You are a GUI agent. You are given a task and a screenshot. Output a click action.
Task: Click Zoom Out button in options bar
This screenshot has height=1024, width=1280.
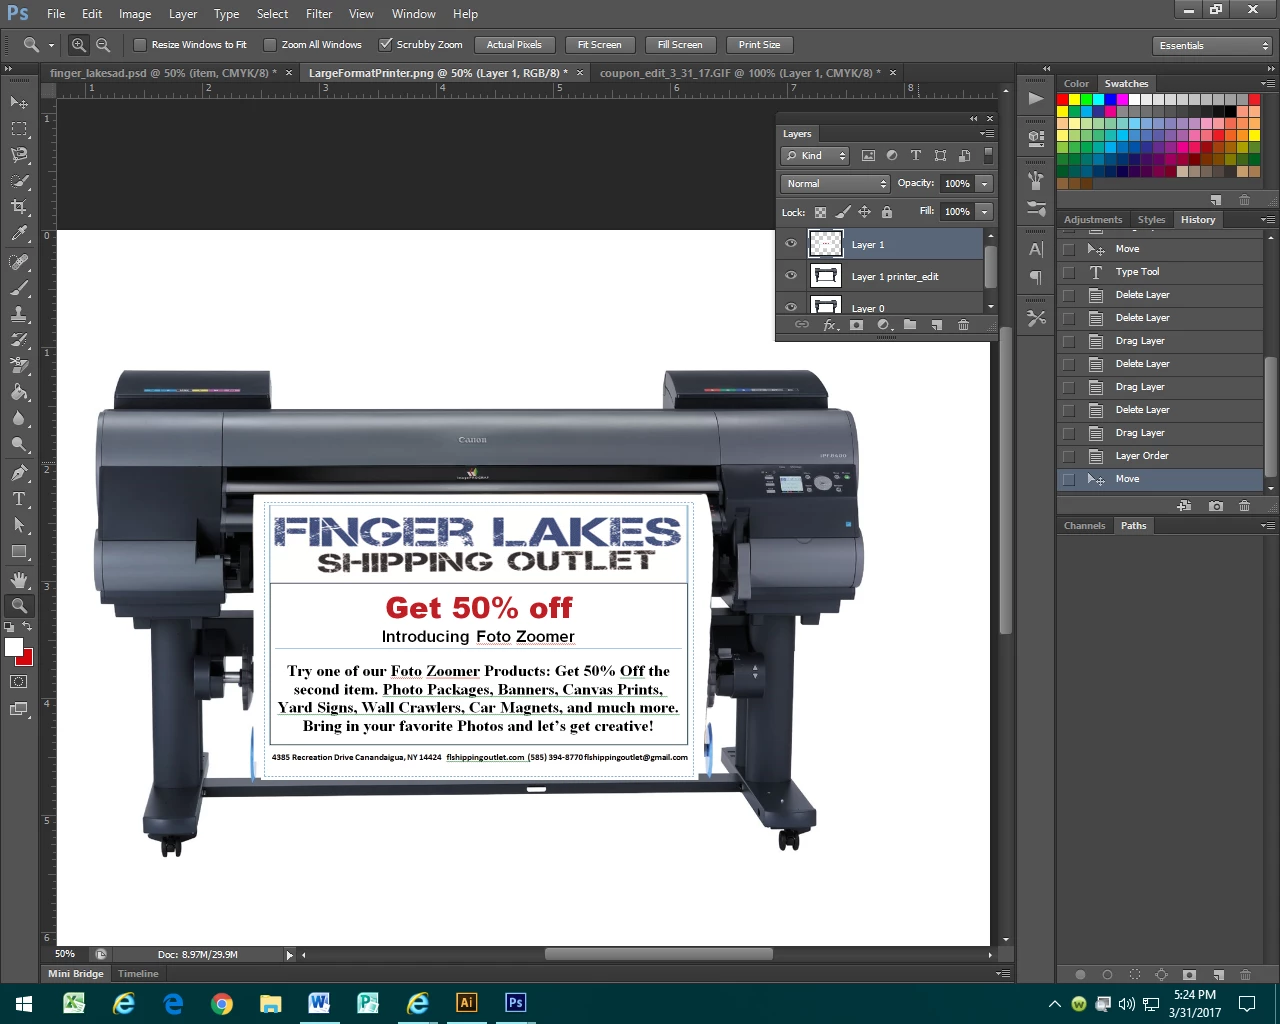coord(103,45)
